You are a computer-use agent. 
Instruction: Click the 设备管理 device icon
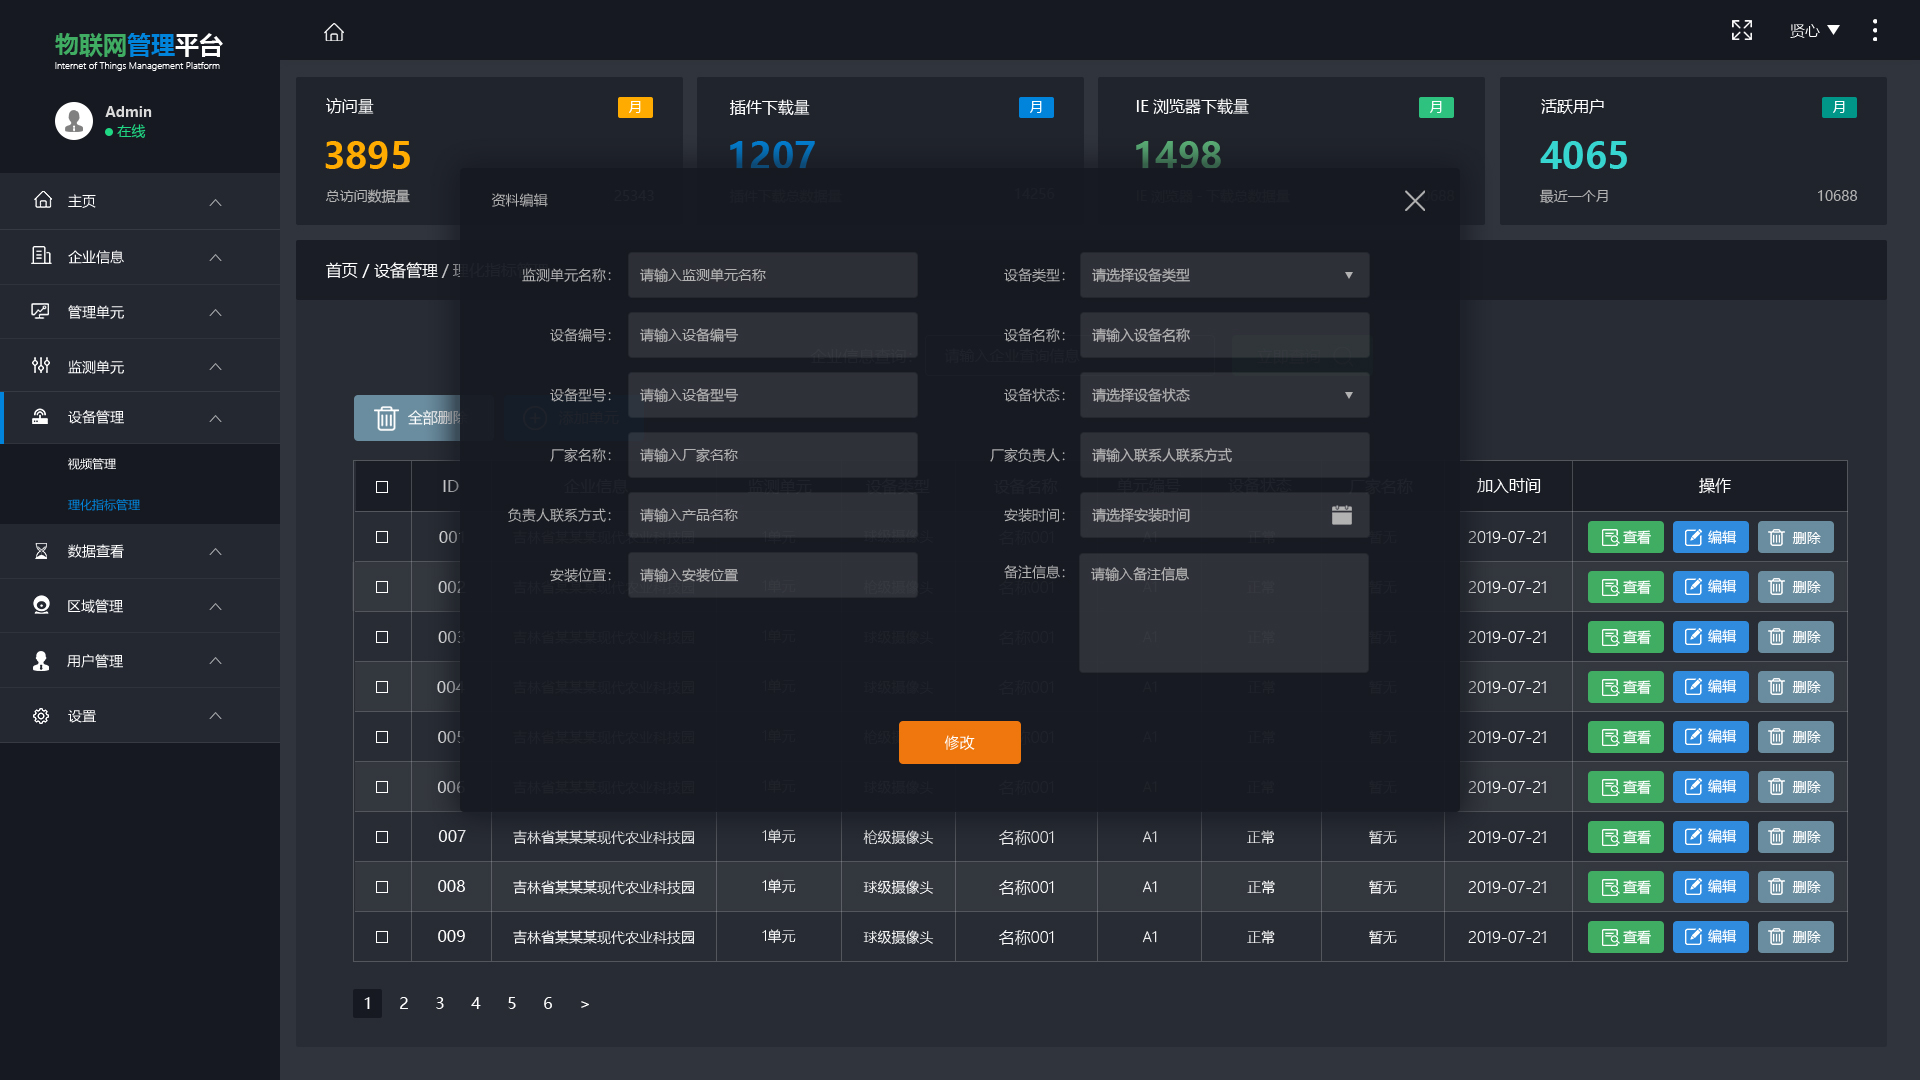click(x=40, y=417)
